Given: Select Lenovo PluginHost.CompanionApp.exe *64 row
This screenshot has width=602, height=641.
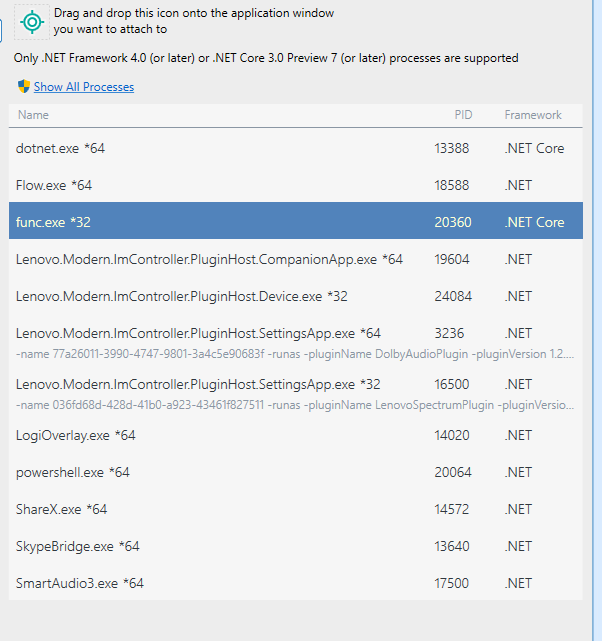Looking at the screenshot, I should (x=296, y=259).
